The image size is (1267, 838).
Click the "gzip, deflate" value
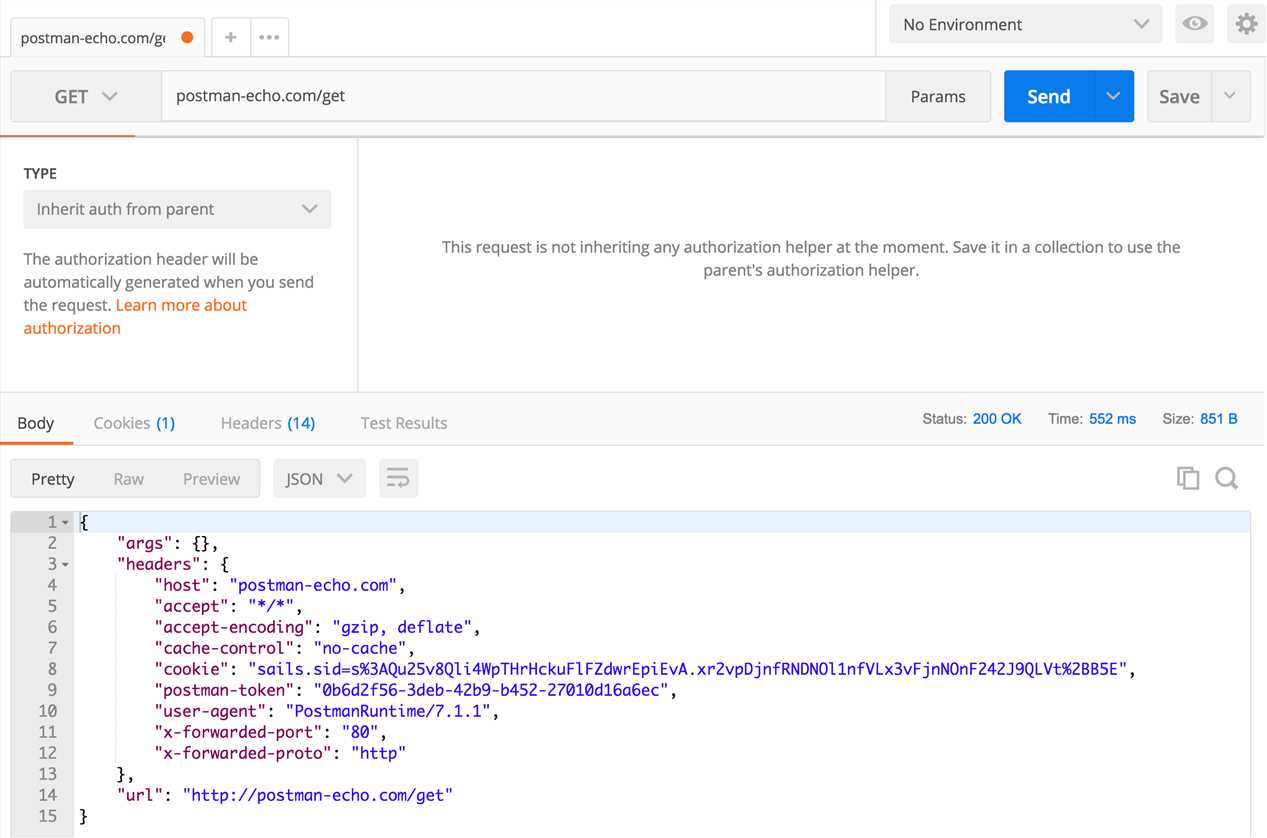402,627
